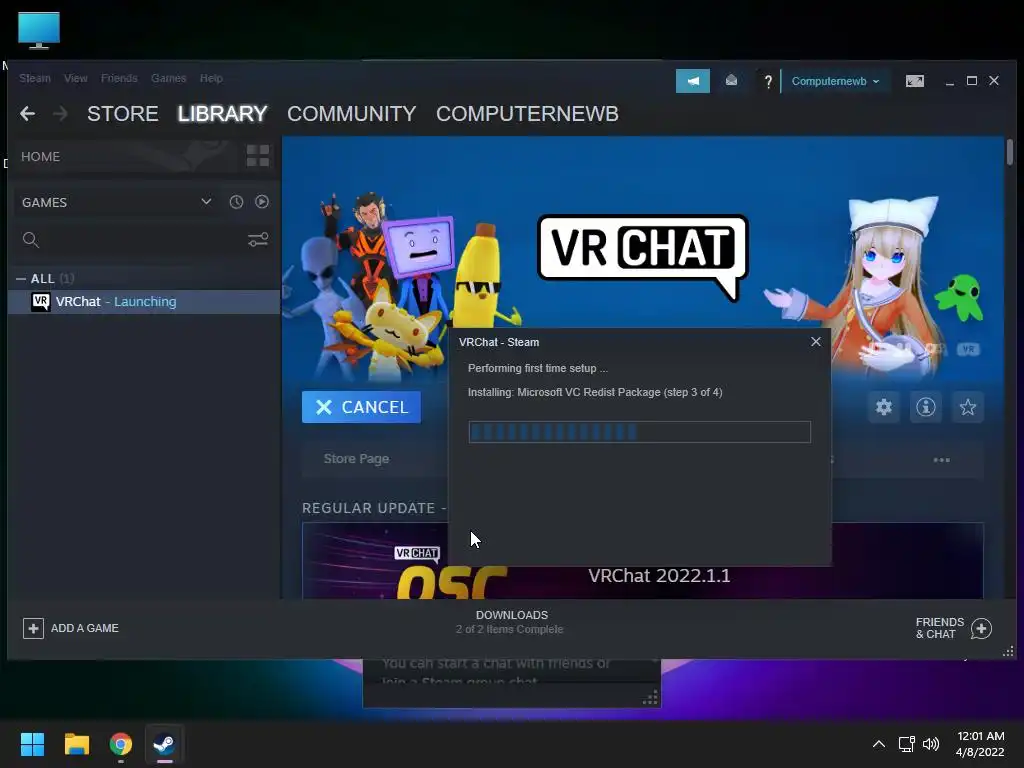Open the Steam inbox envelope icon
Image resolution: width=1024 pixels, height=768 pixels.
pos(731,80)
